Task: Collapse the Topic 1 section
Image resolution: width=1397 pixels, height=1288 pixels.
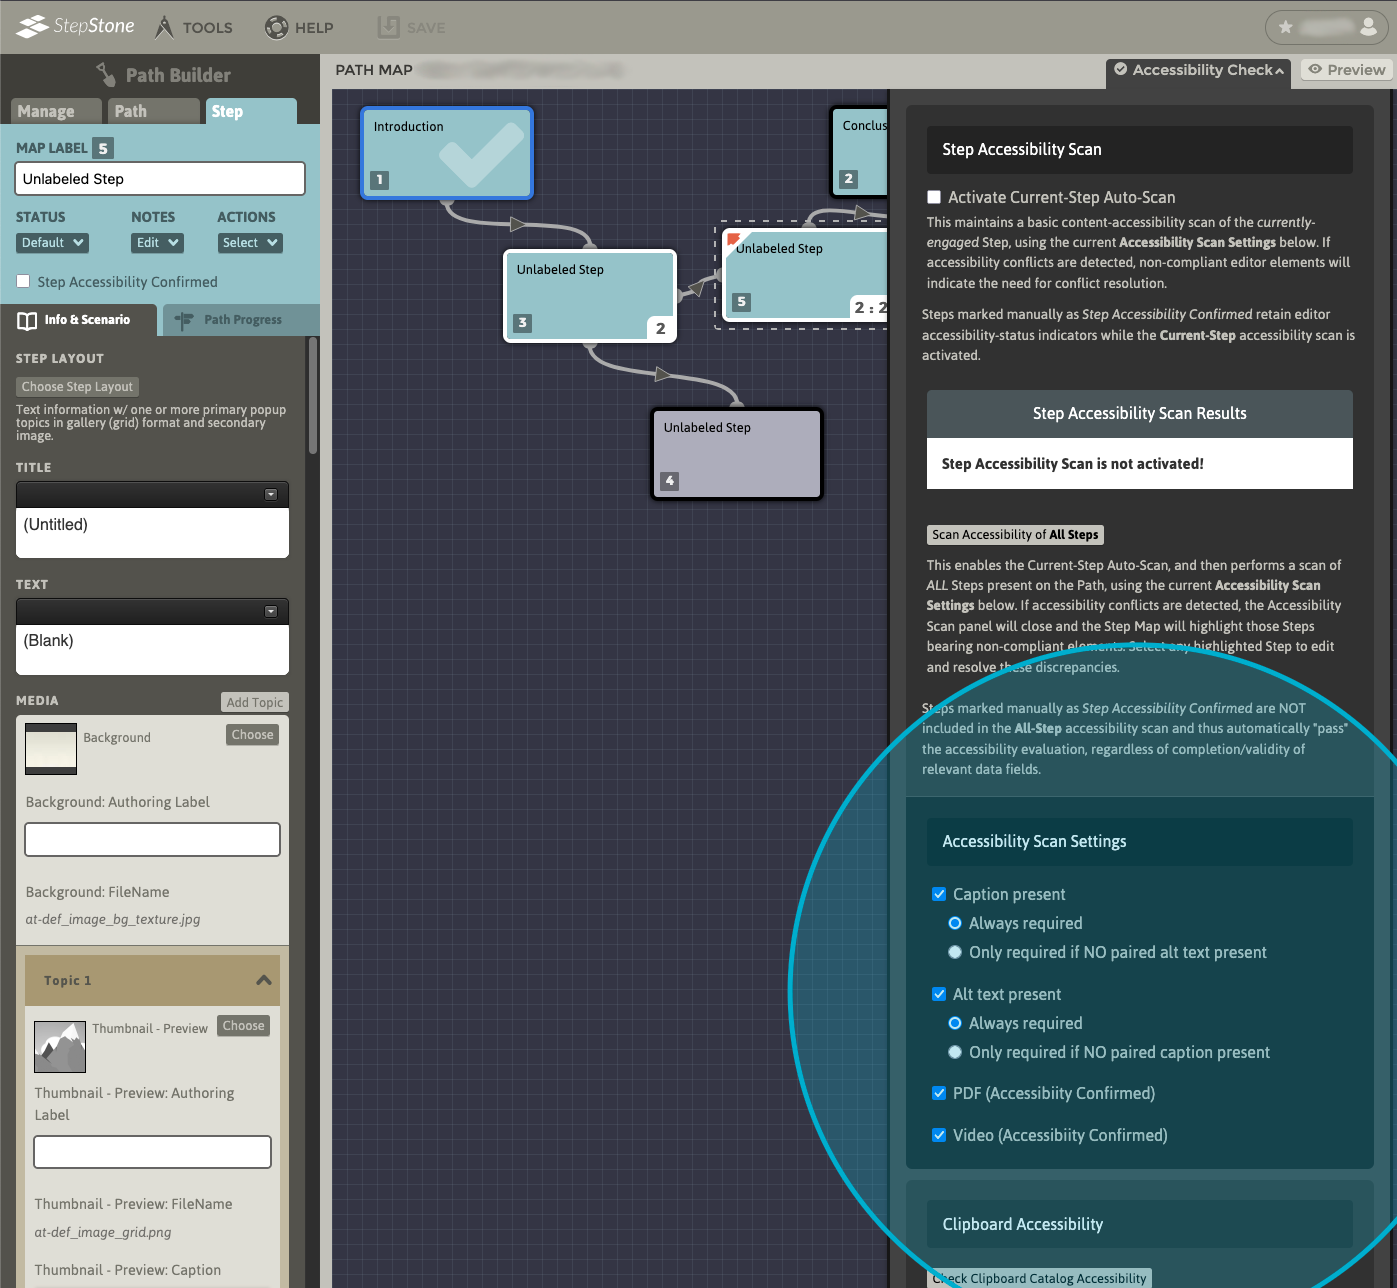Action: click(x=264, y=981)
